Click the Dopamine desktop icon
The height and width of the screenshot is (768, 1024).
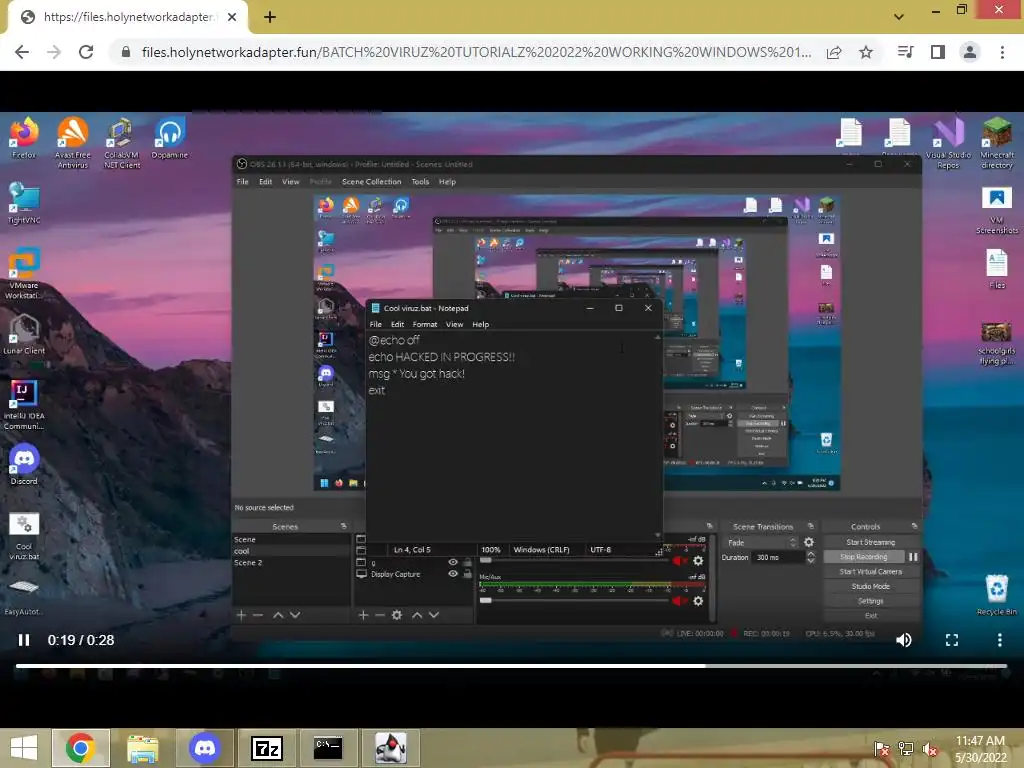point(170,138)
